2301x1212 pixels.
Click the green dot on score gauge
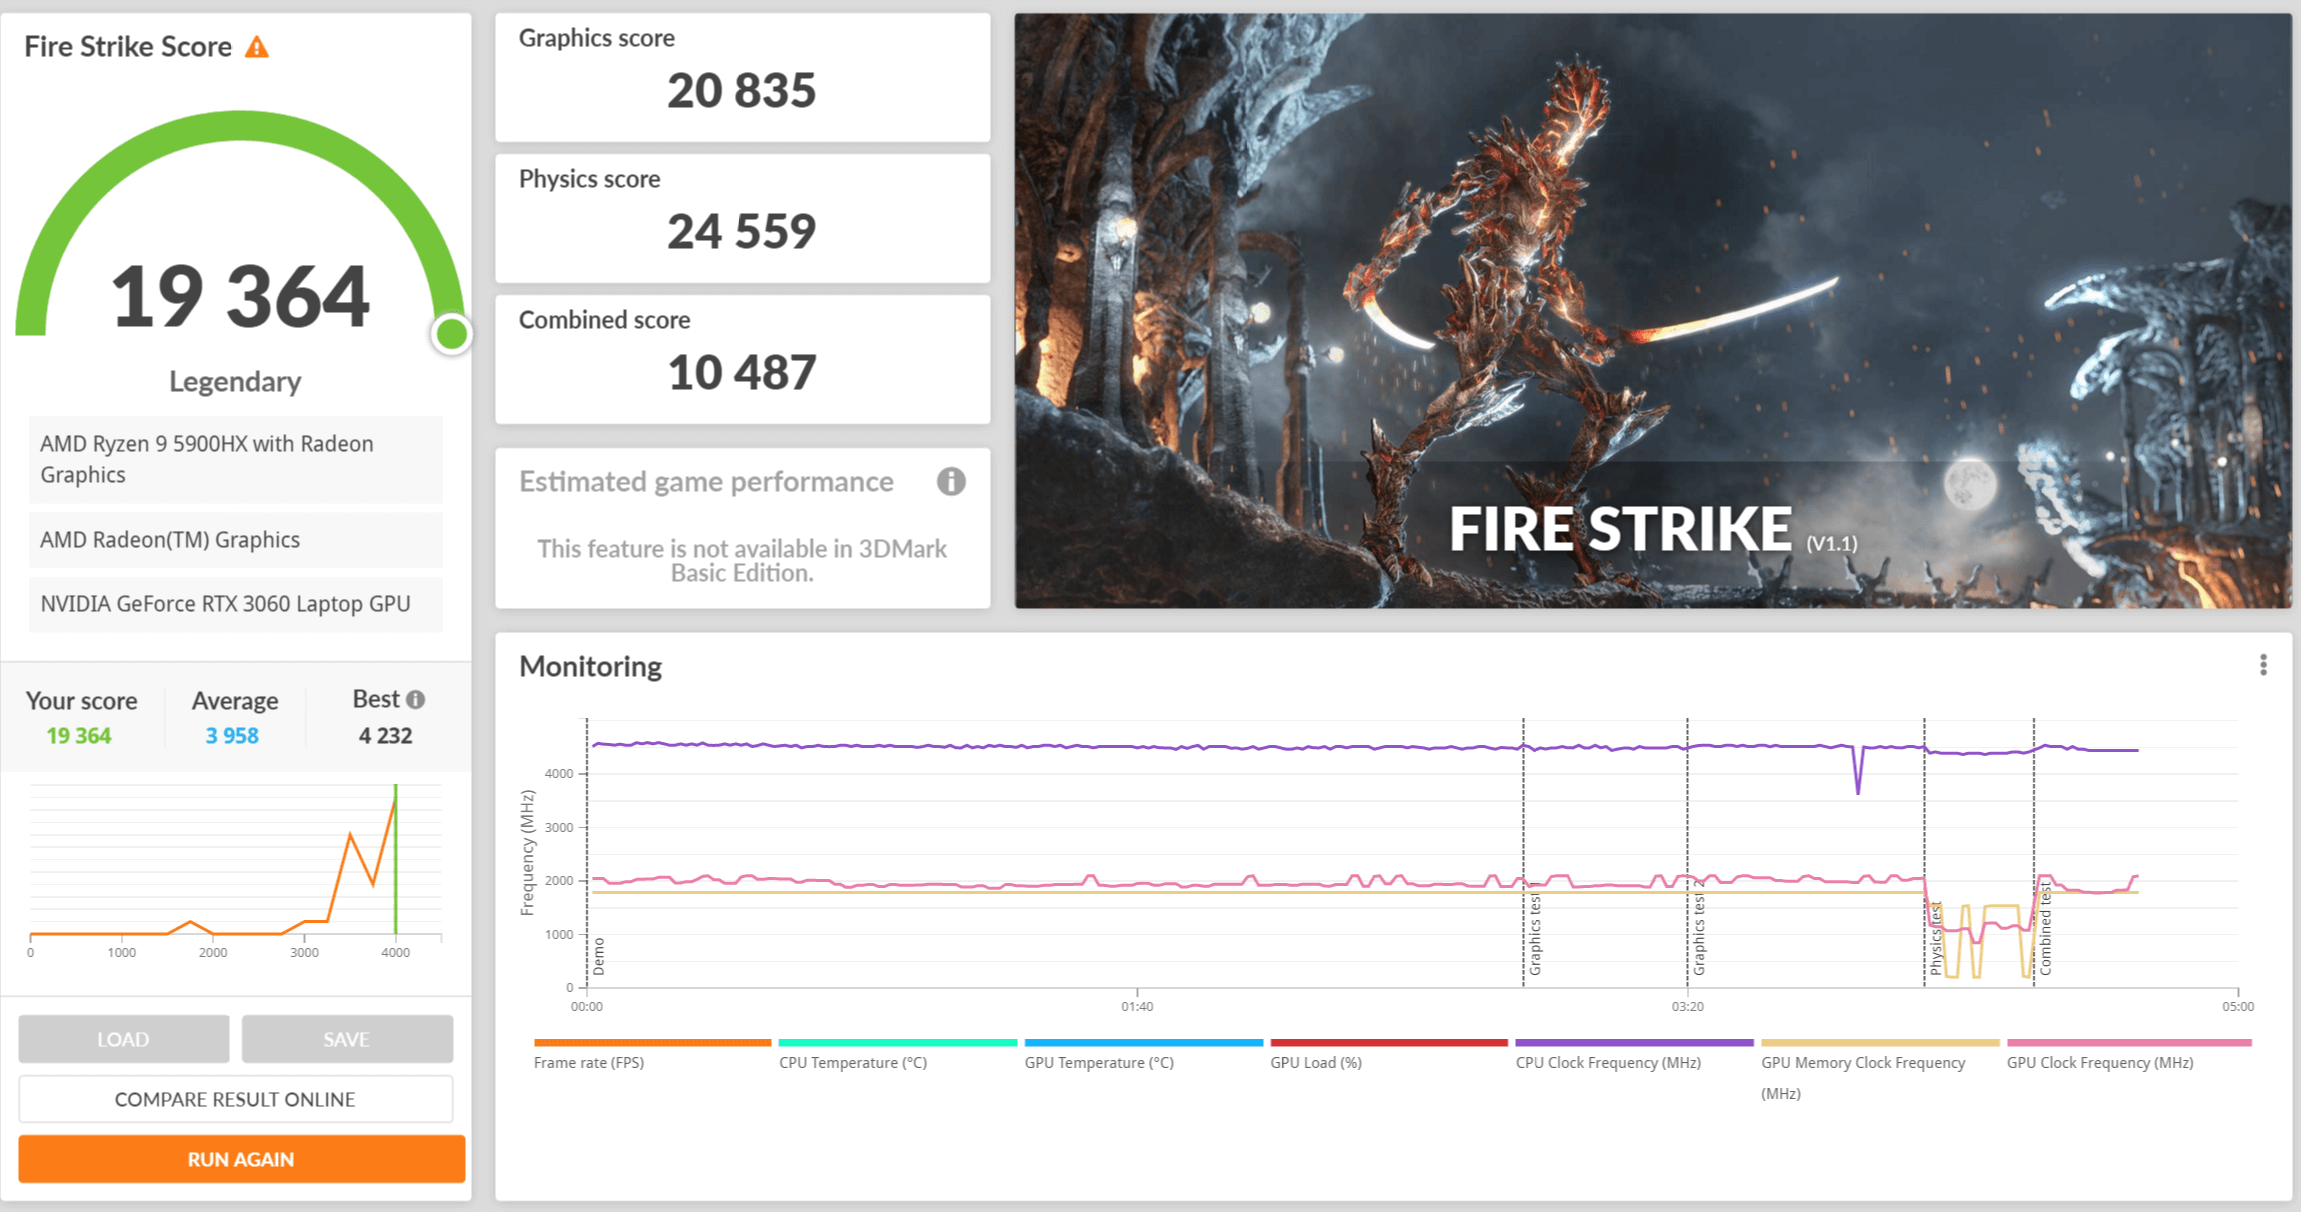[452, 334]
